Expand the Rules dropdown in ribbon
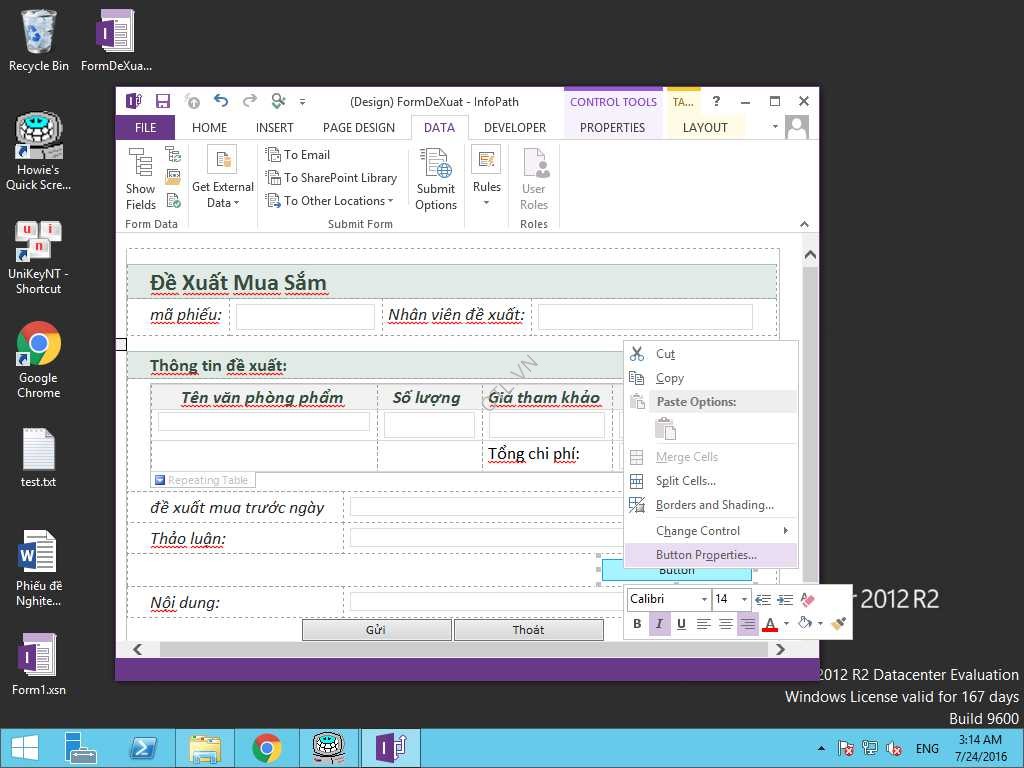This screenshot has height=768, width=1024. [486, 203]
